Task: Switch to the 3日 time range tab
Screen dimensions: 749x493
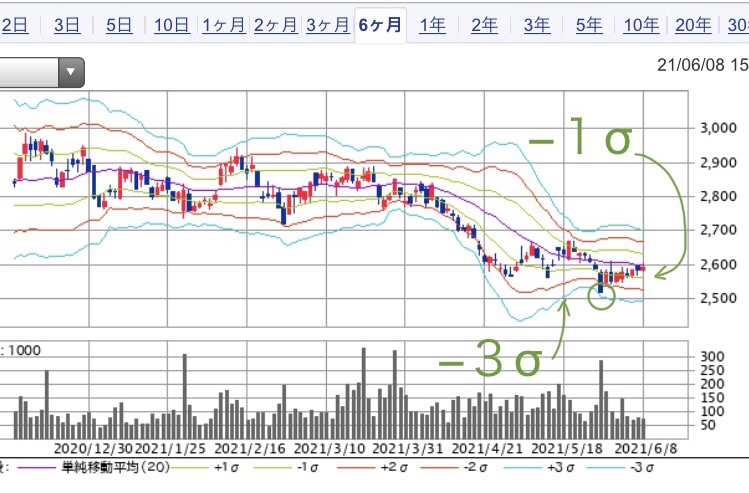Action: pyautogui.click(x=67, y=26)
